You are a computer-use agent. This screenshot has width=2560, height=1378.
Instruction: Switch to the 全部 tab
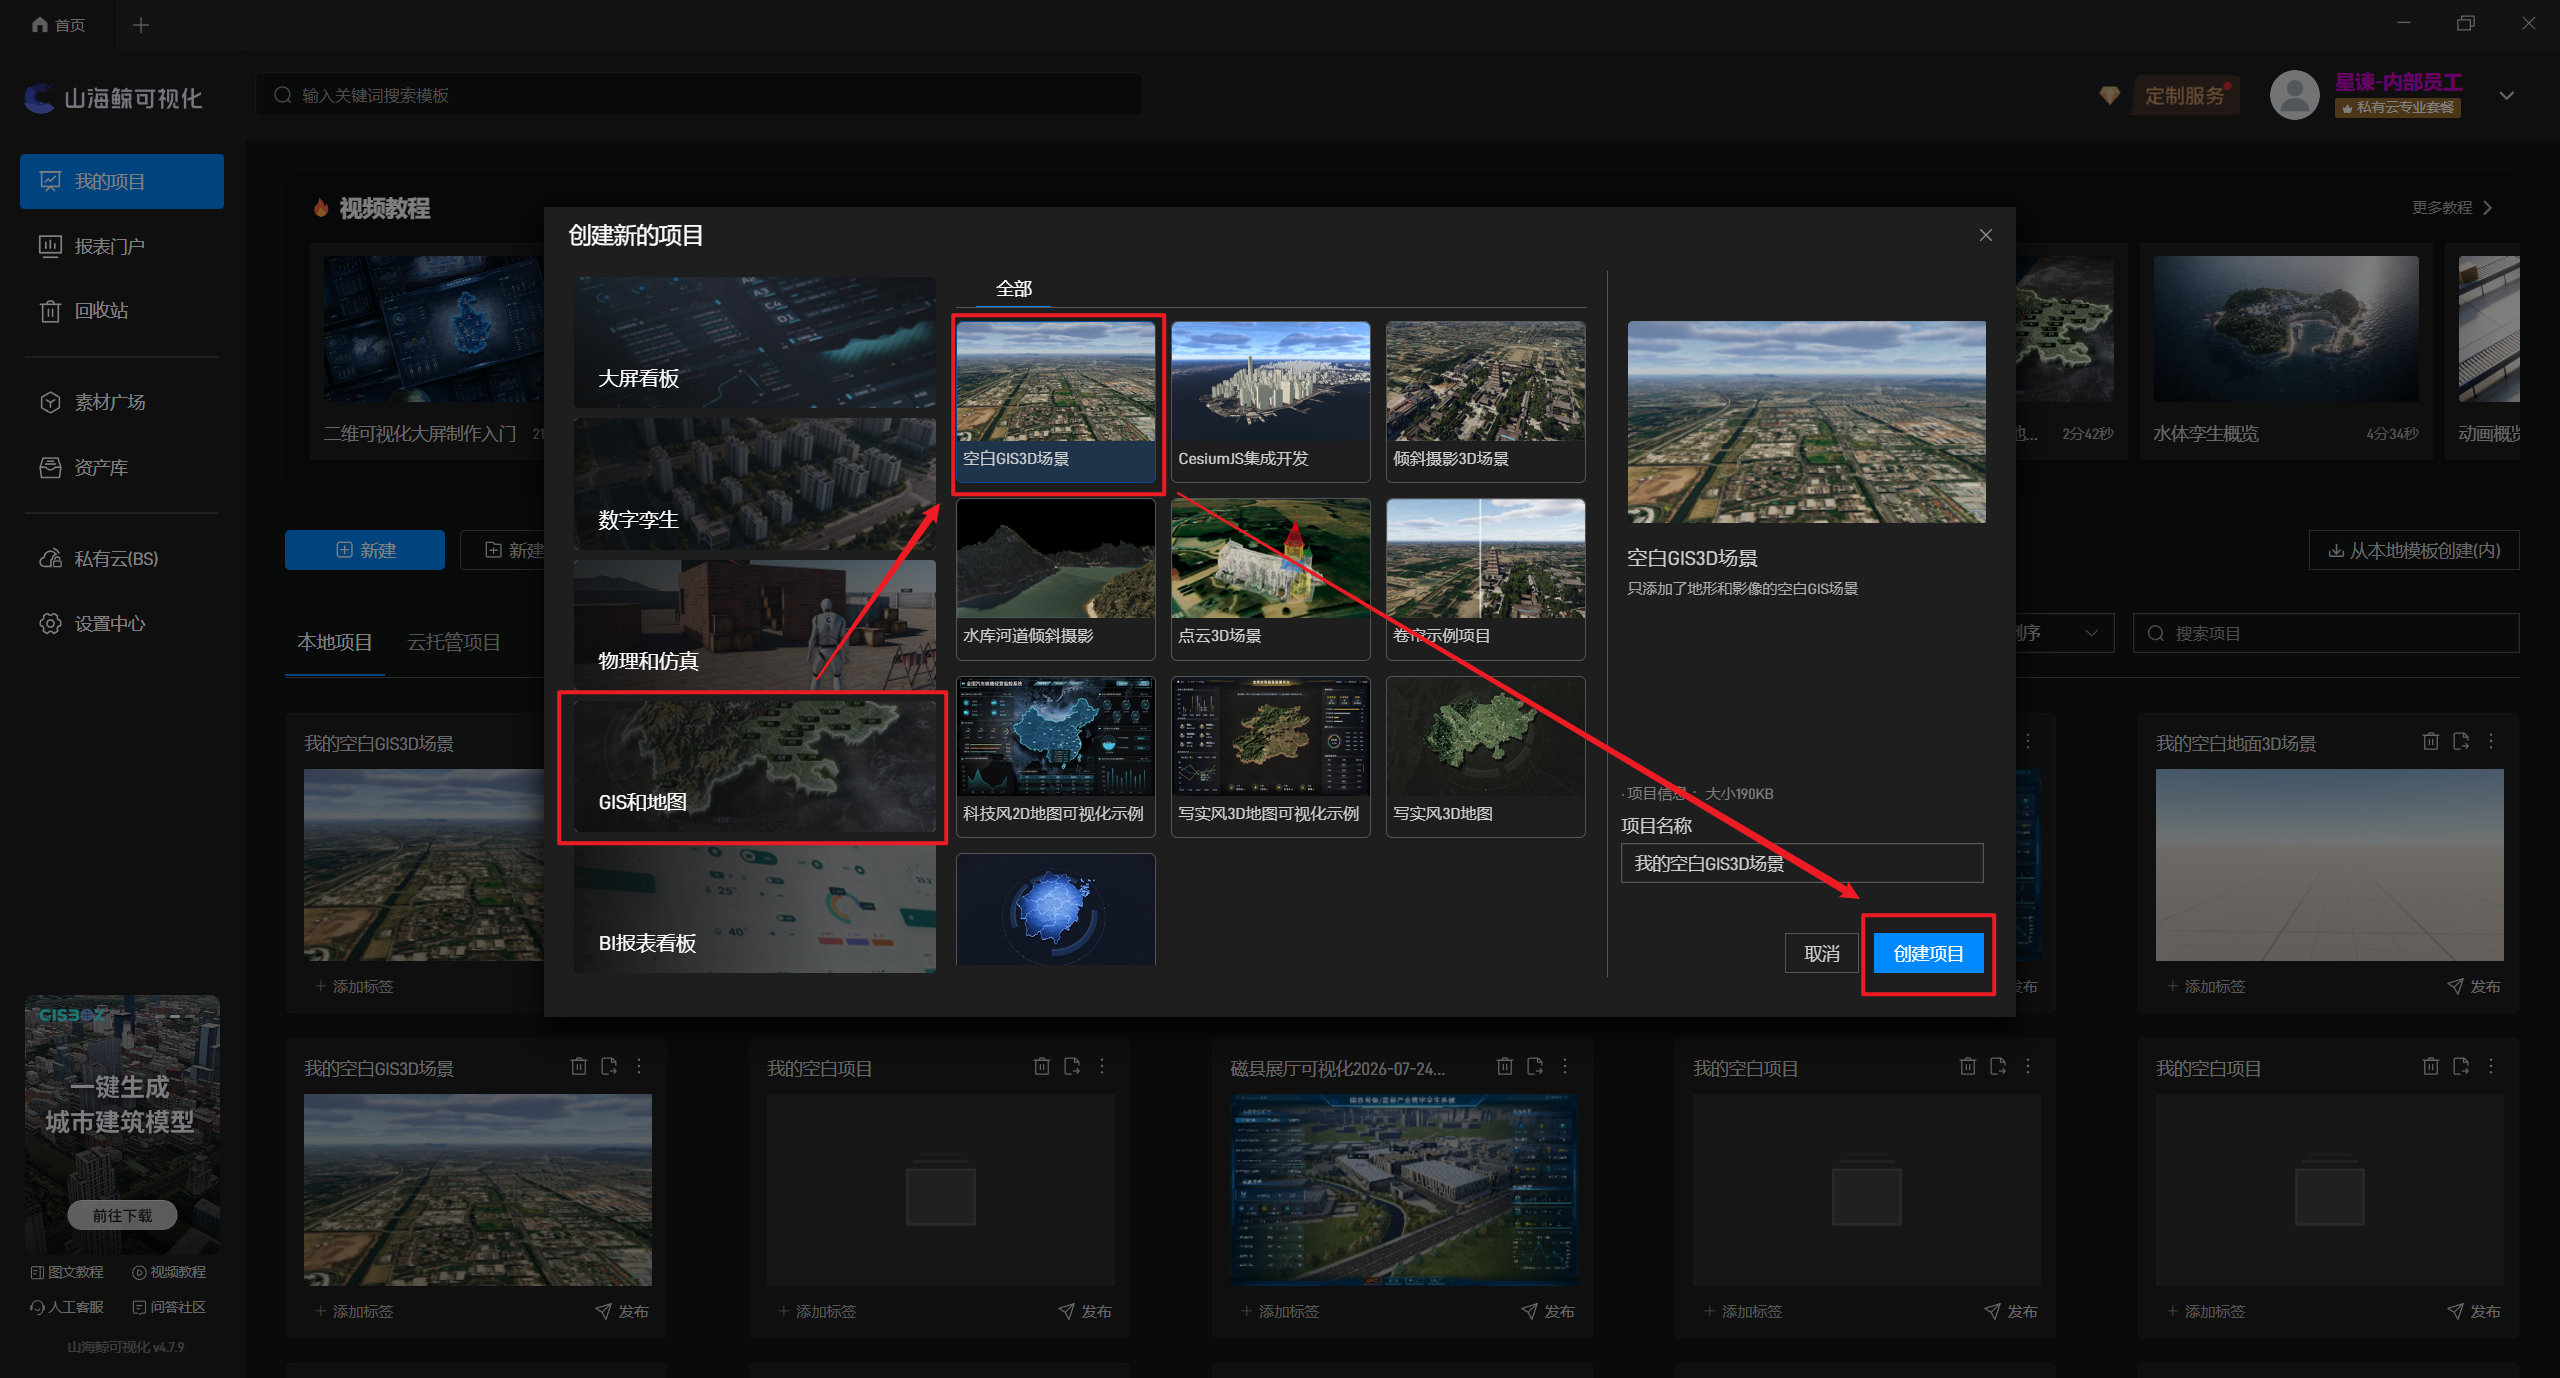click(x=1014, y=289)
